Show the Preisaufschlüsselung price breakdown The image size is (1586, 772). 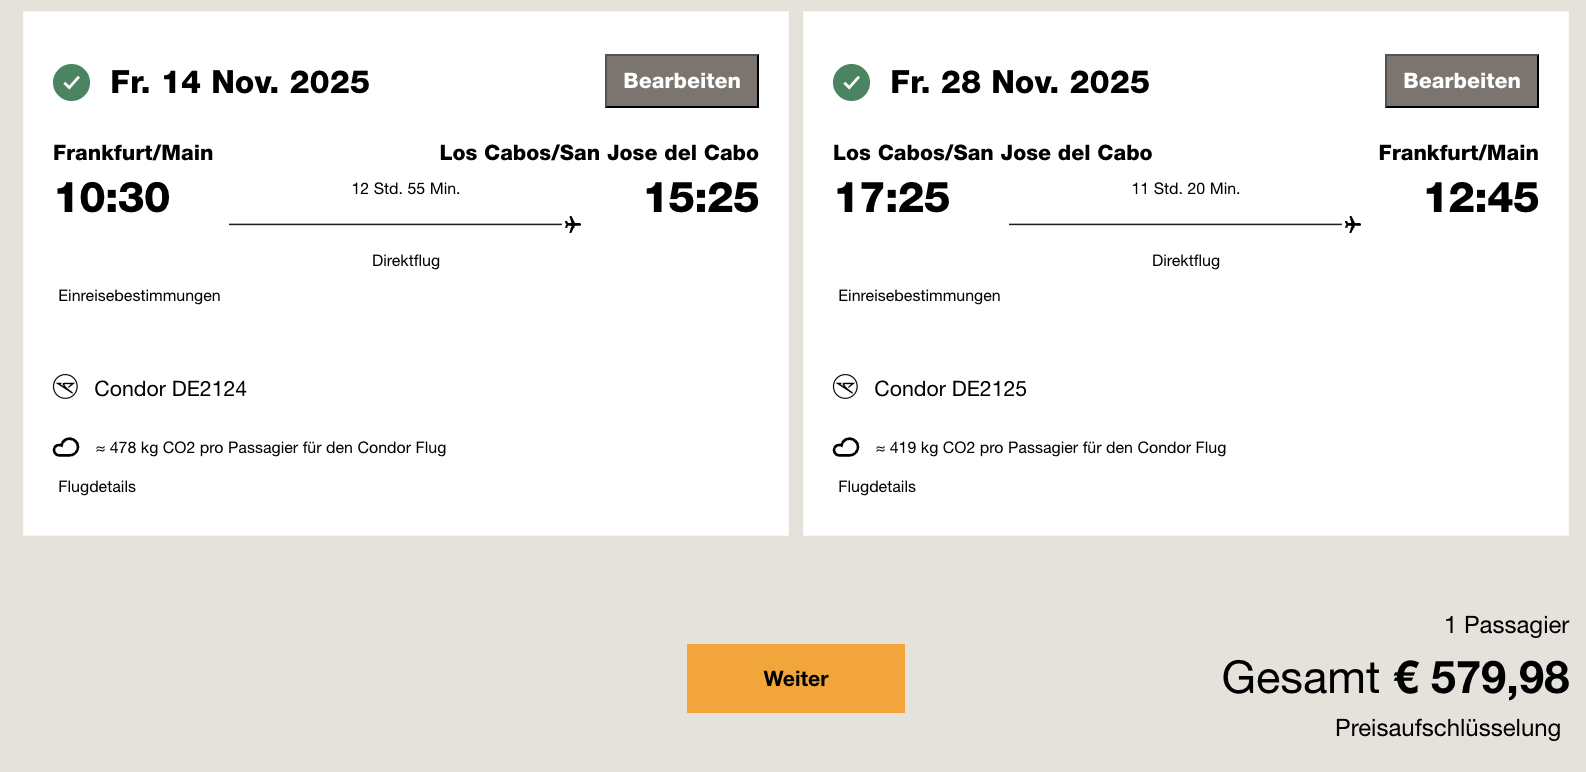[x=1447, y=728]
